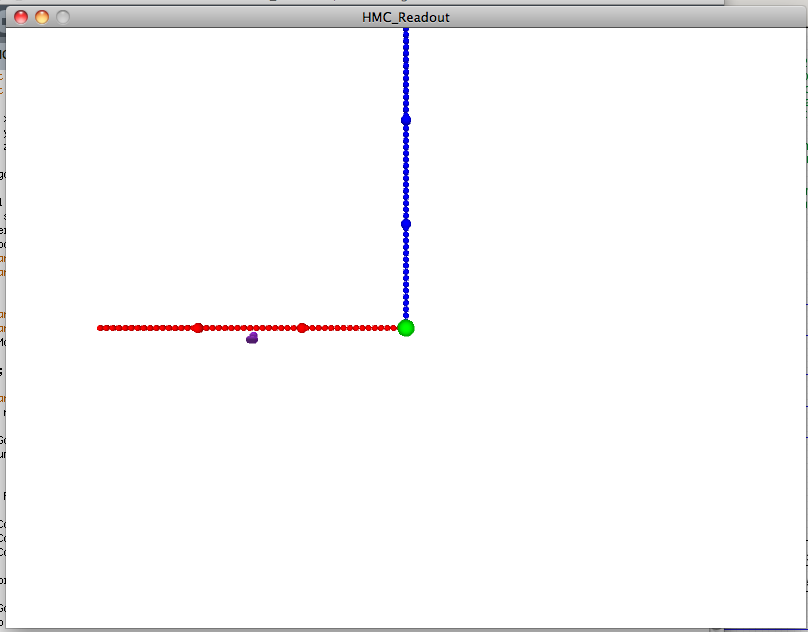Viewport: 808px width, 632px height.
Task: Select the upper large blue marker dot
Action: click(x=406, y=120)
